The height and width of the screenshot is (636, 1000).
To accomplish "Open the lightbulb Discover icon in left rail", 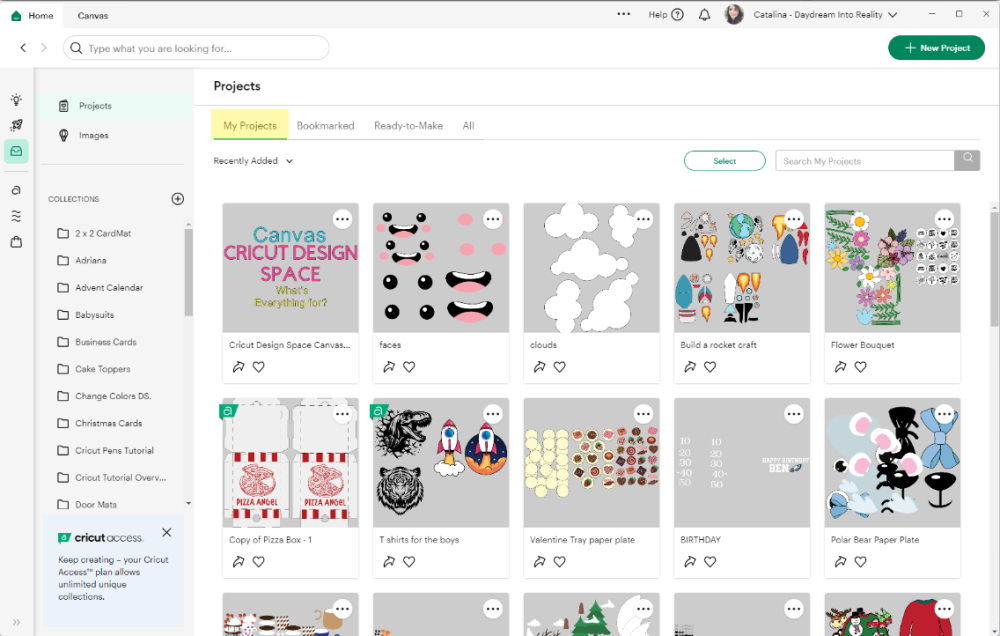I will 16,100.
